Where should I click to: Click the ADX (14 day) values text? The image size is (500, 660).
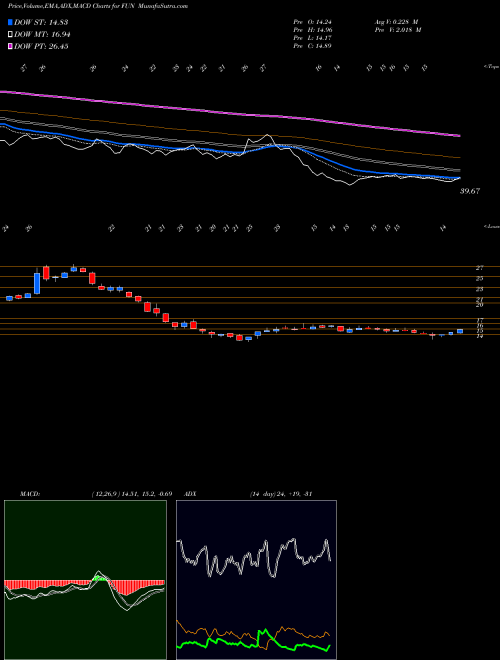tap(280, 493)
